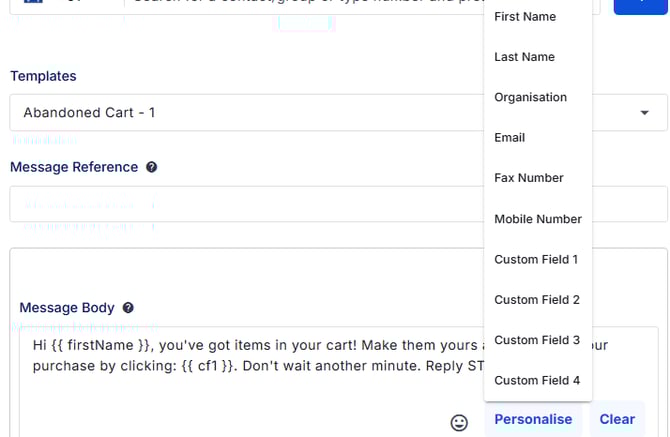Select Last Name from personalise menu
Image resolution: width=670 pixels, height=437 pixels.
tap(524, 57)
